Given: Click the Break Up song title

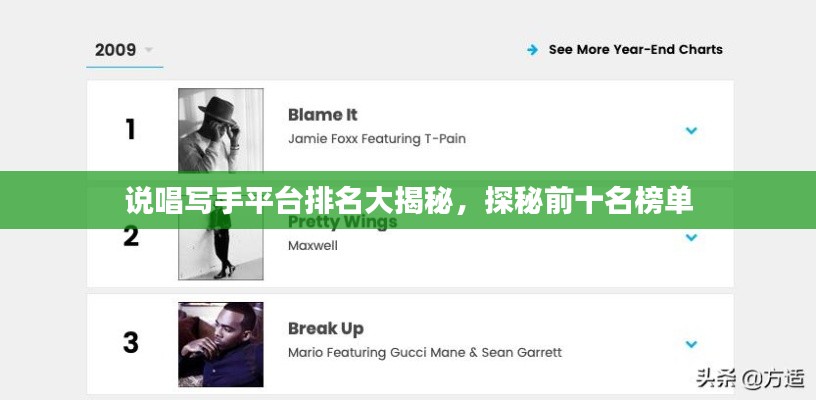Looking at the screenshot, I should pyautogui.click(x=325, y=329).
